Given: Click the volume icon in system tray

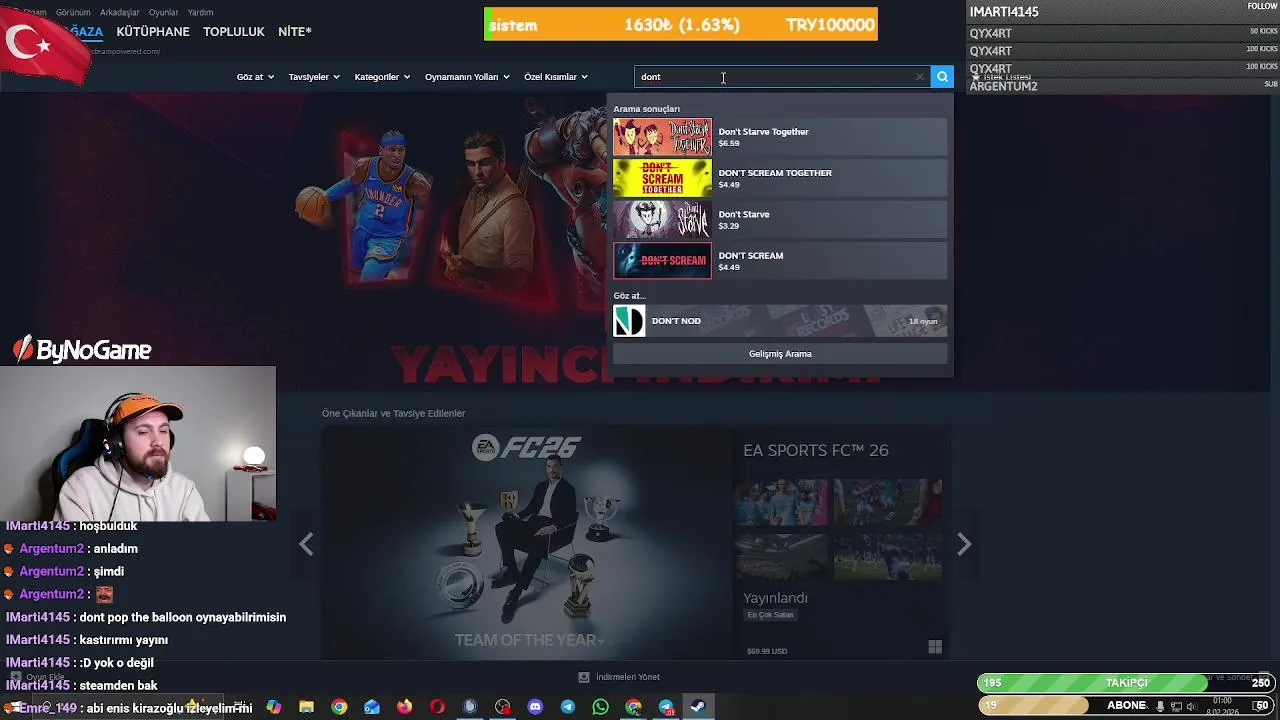Looking at the screenshot, I should click(1191, 707).
